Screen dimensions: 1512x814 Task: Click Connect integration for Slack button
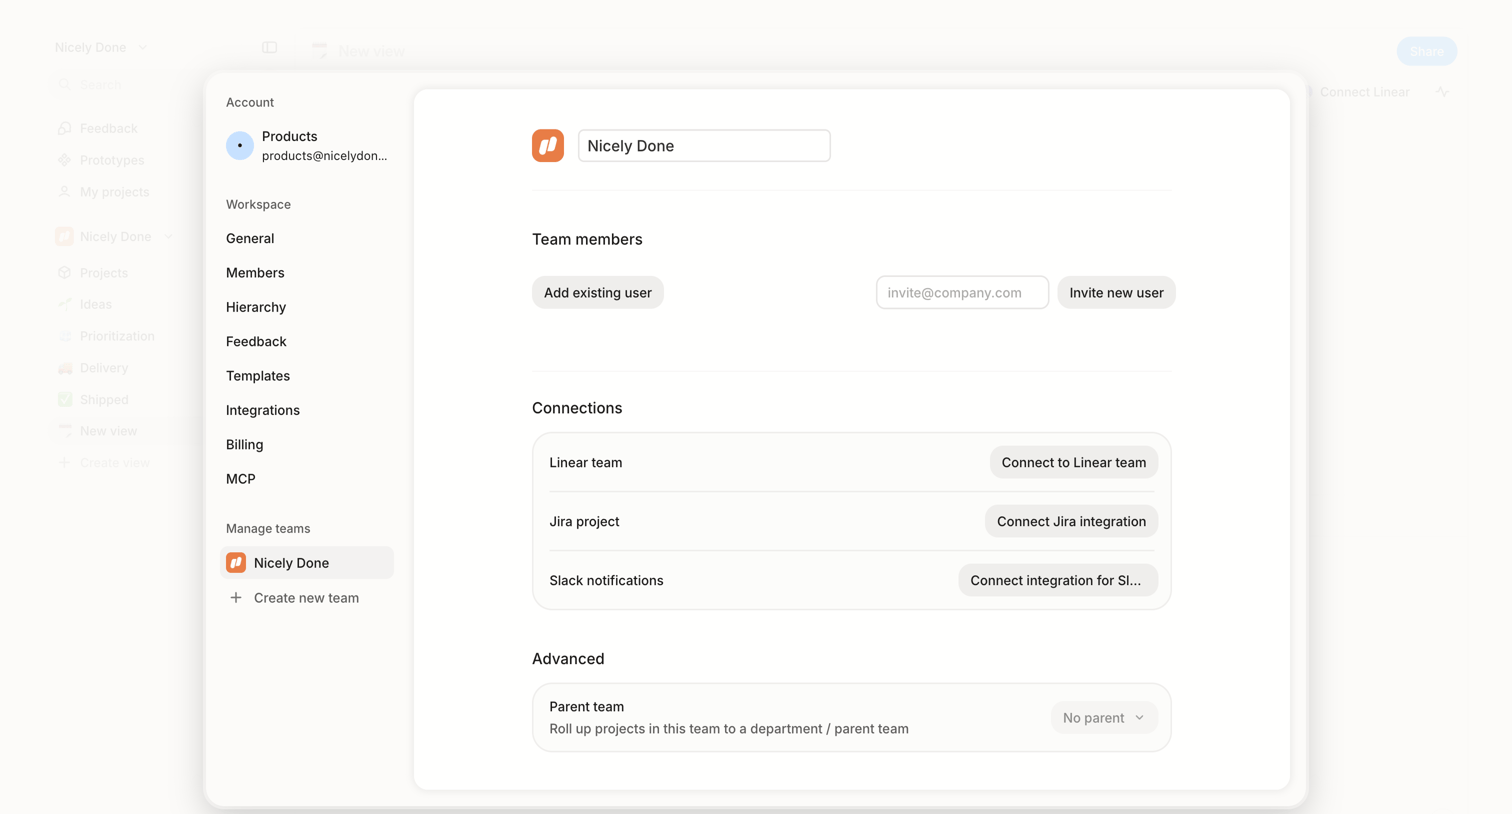(x=1058, y=581)
